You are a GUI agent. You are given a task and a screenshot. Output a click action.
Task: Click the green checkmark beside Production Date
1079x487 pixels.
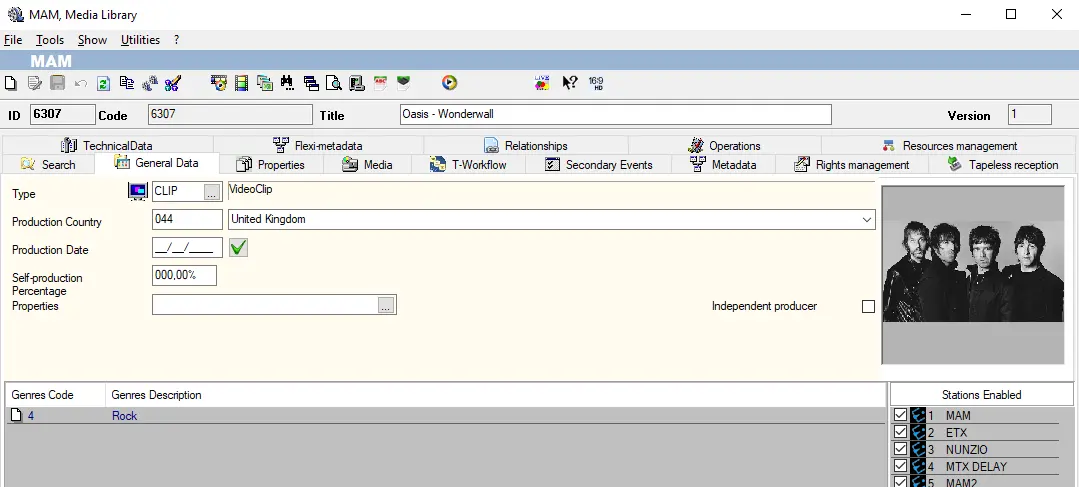(x=238, y=247)
